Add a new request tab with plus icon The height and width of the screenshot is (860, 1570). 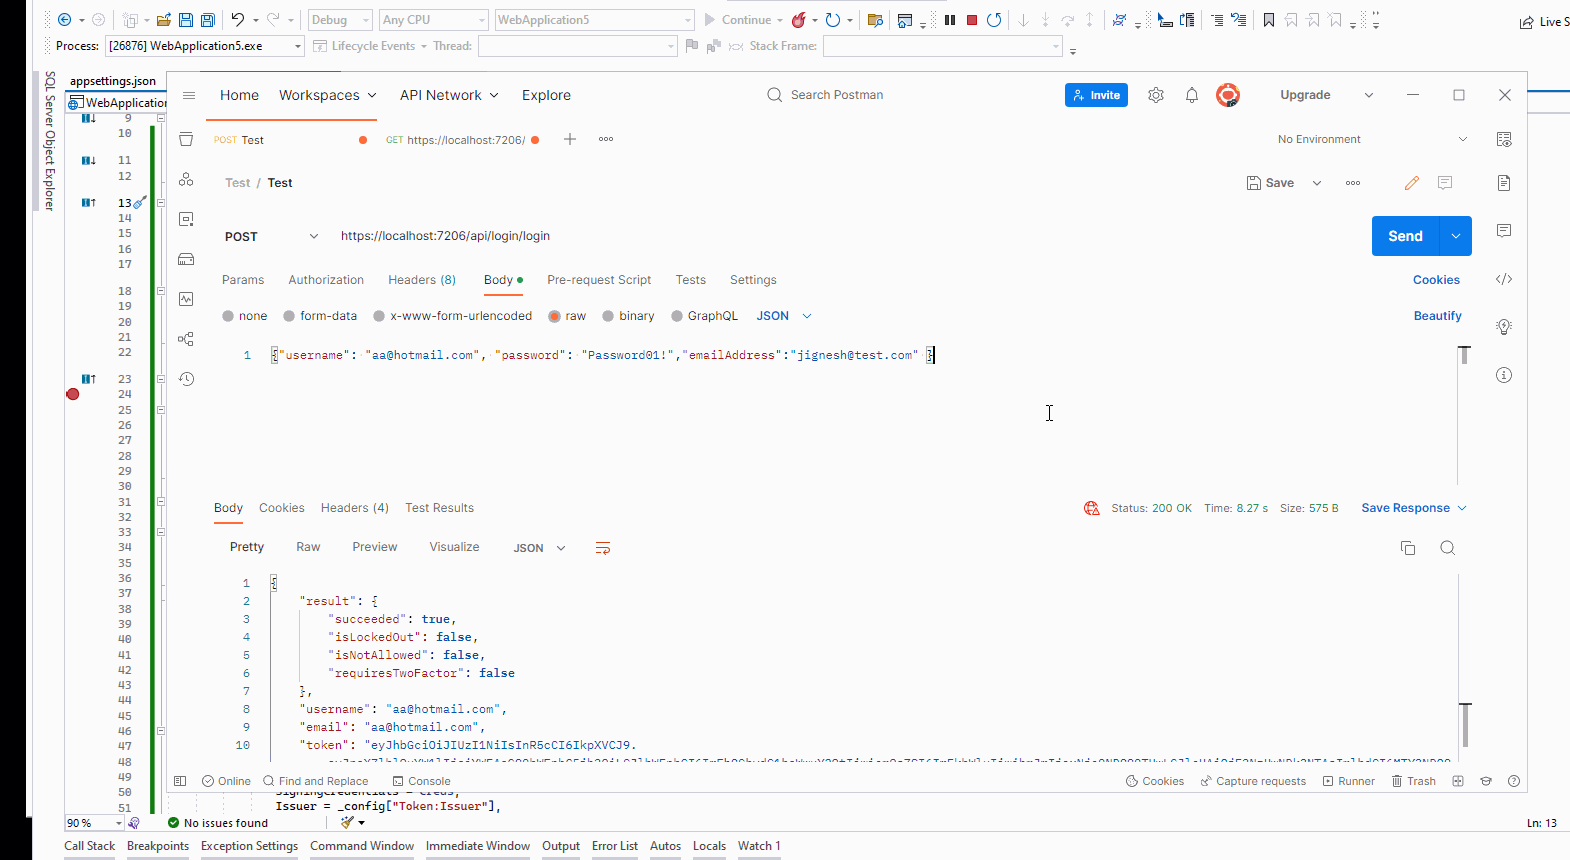click(x=570, y=139)
